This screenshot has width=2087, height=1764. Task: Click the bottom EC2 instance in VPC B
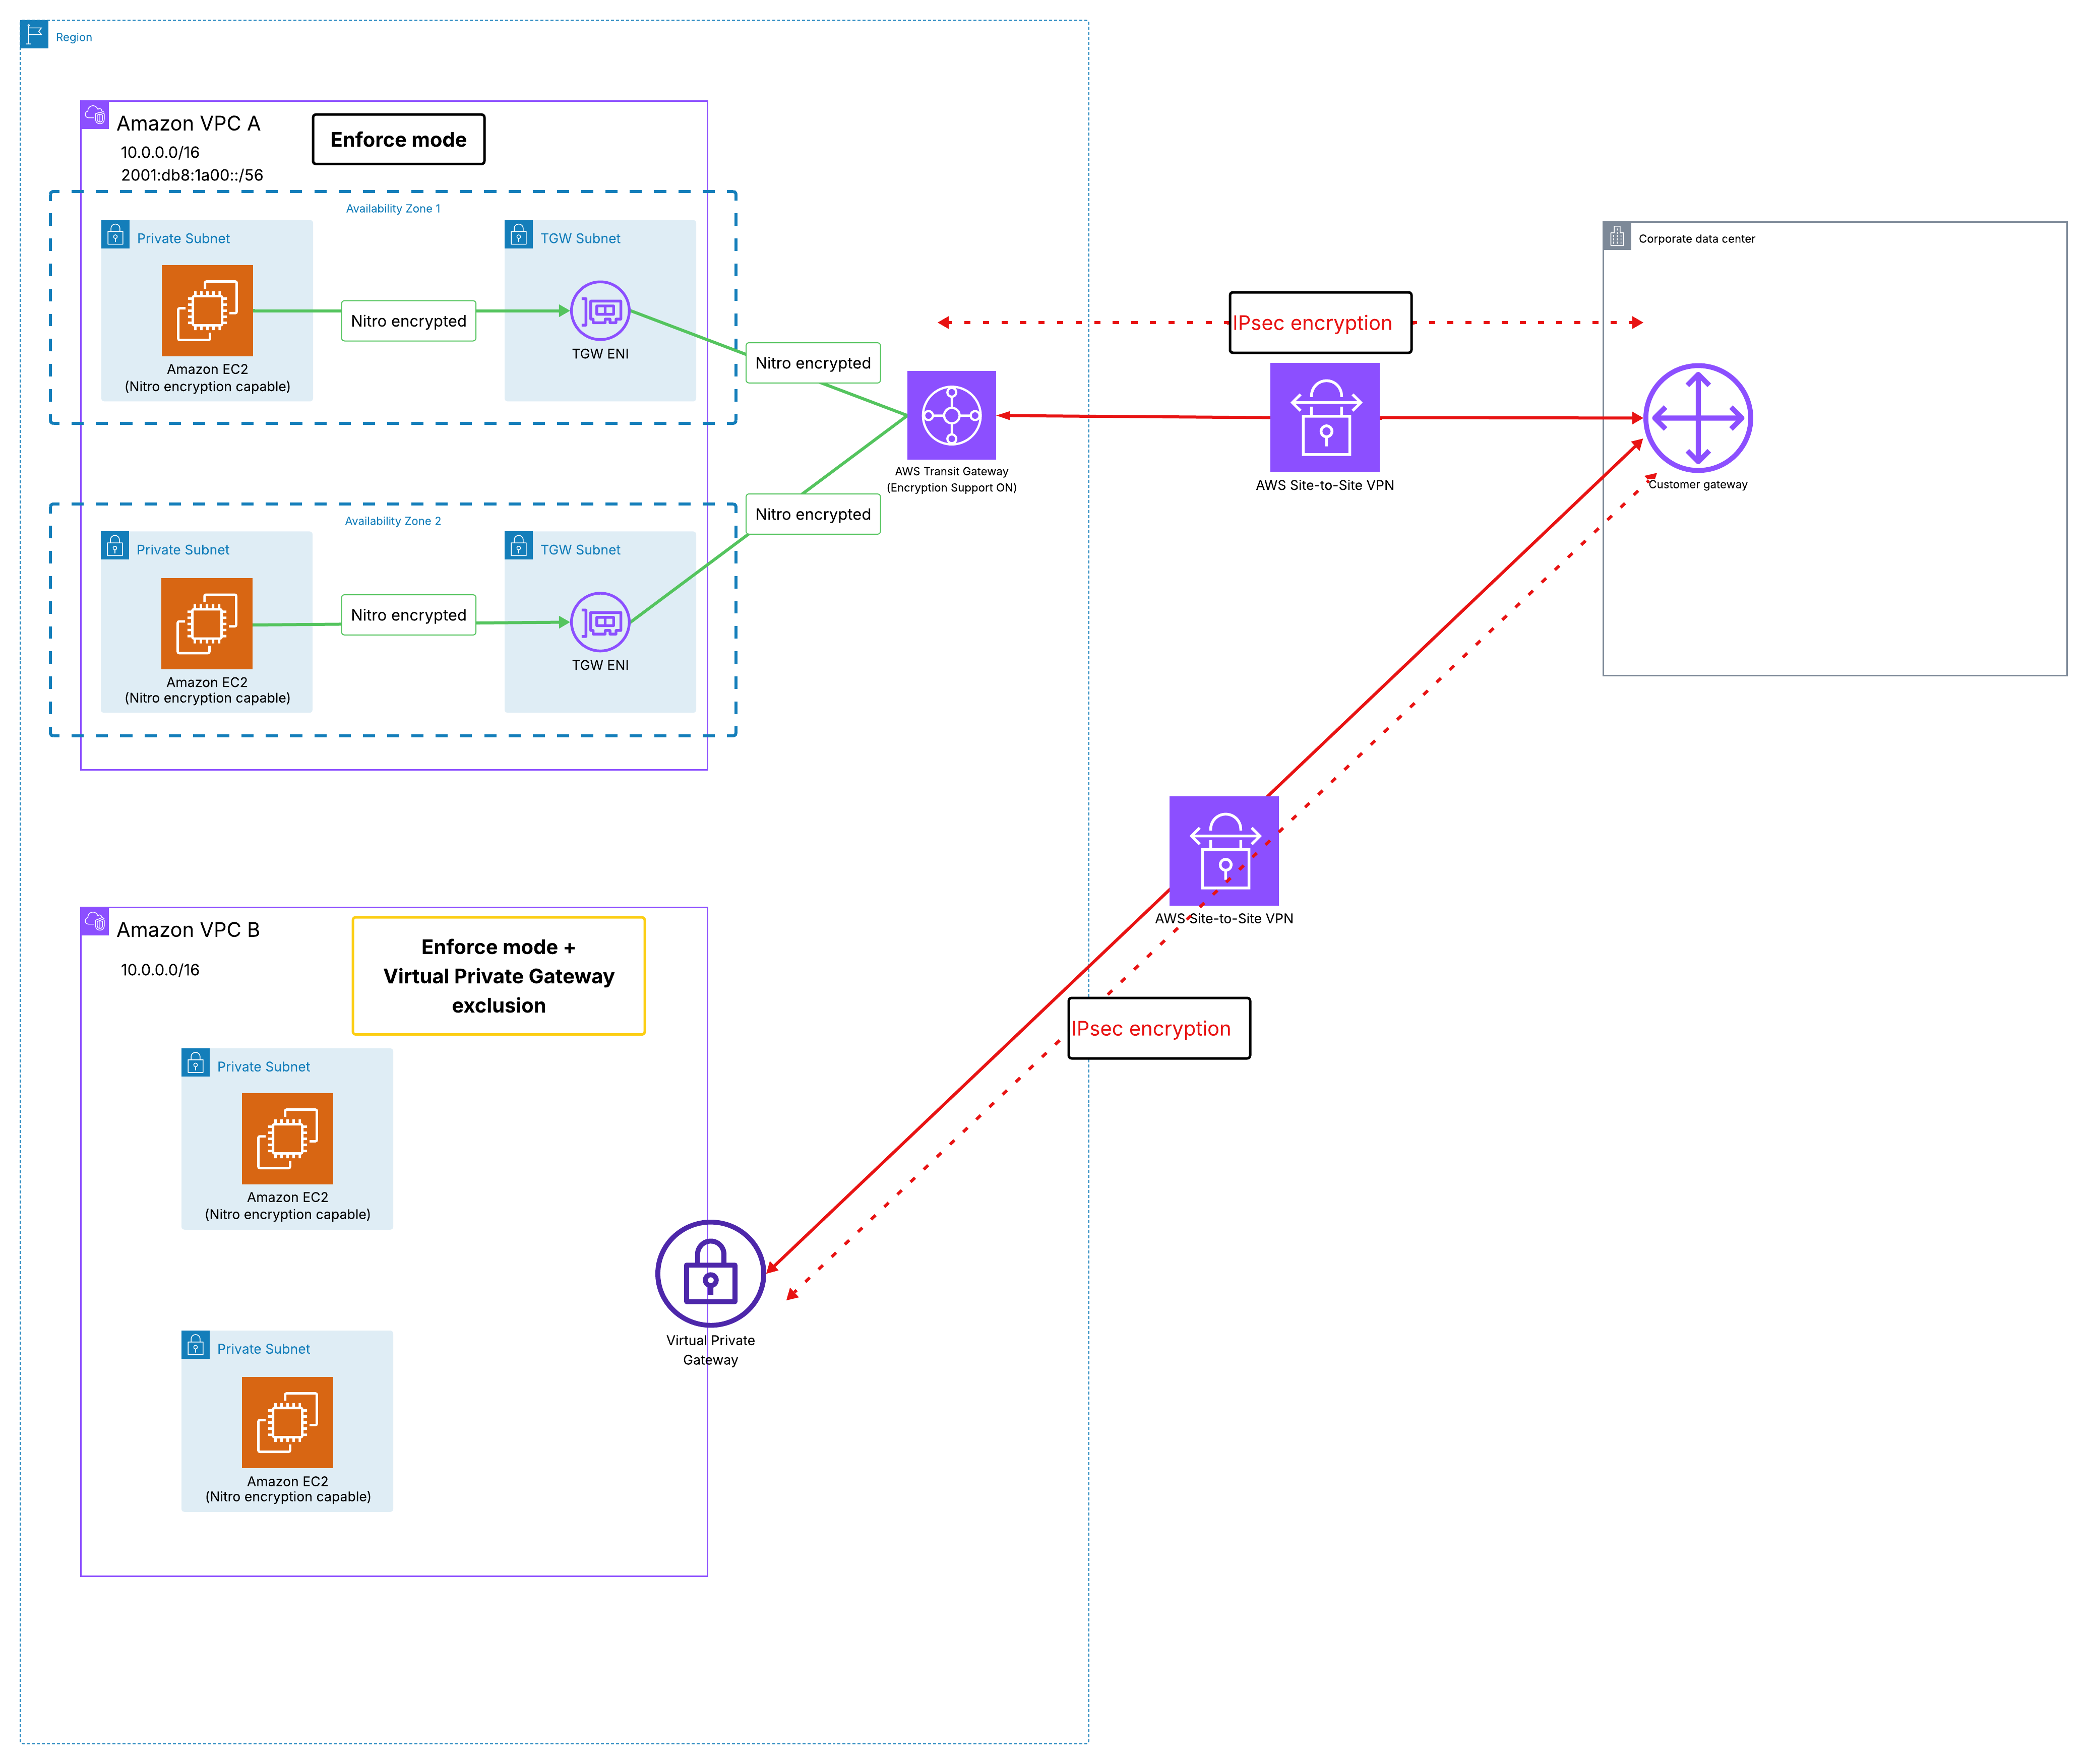[287, 1422]
